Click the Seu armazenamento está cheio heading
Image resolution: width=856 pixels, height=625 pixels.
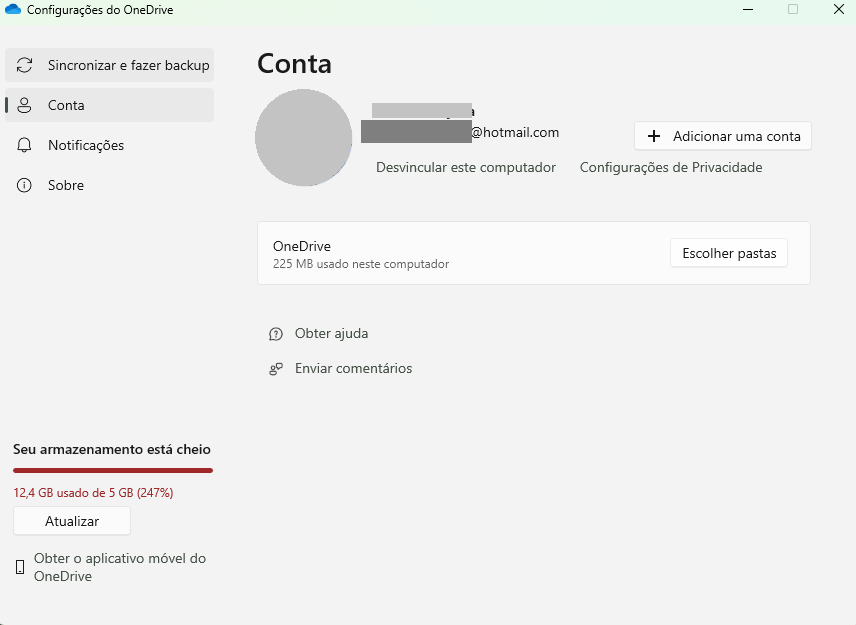click(x=112, y=449)
